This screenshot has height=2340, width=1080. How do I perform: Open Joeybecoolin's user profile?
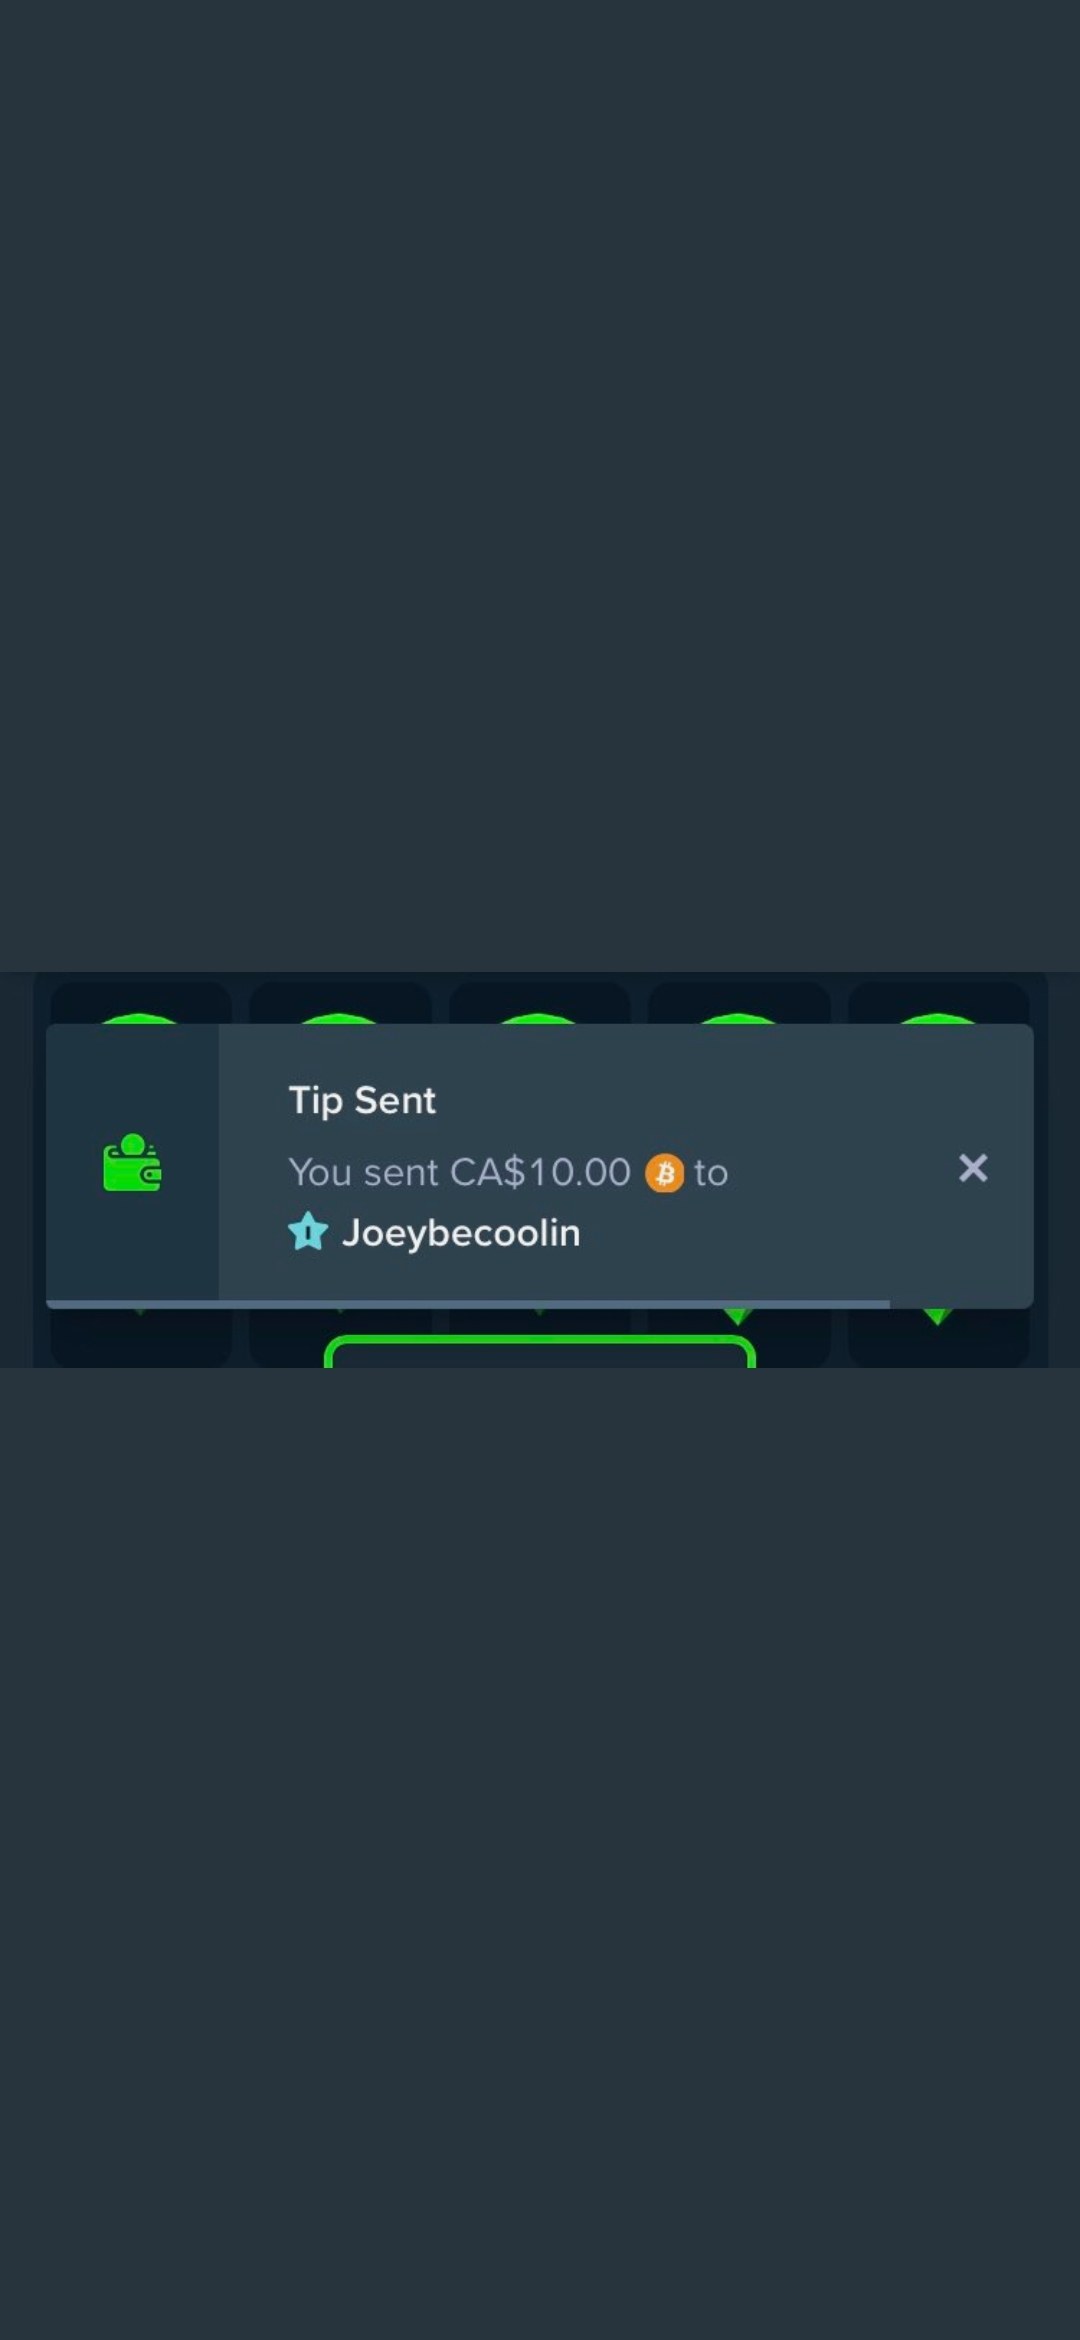460,1233
